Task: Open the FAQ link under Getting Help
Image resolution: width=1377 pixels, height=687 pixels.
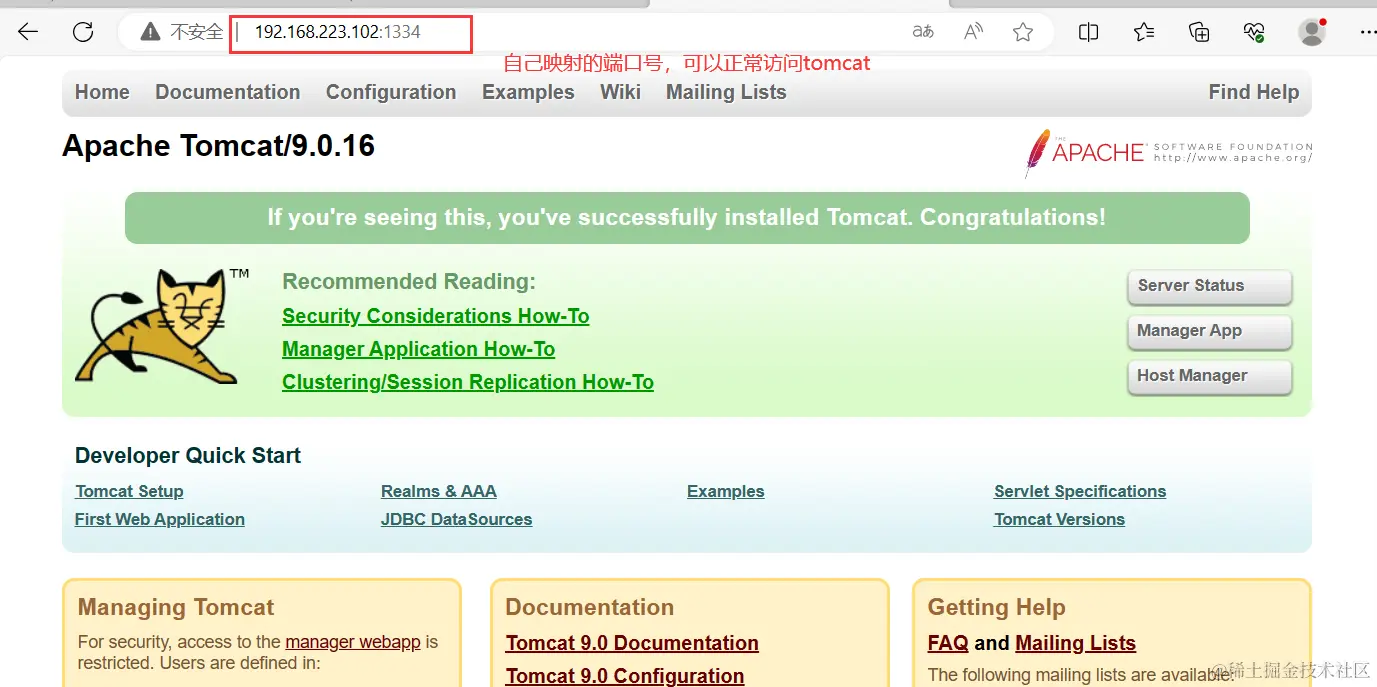Action: coord(948,643)
